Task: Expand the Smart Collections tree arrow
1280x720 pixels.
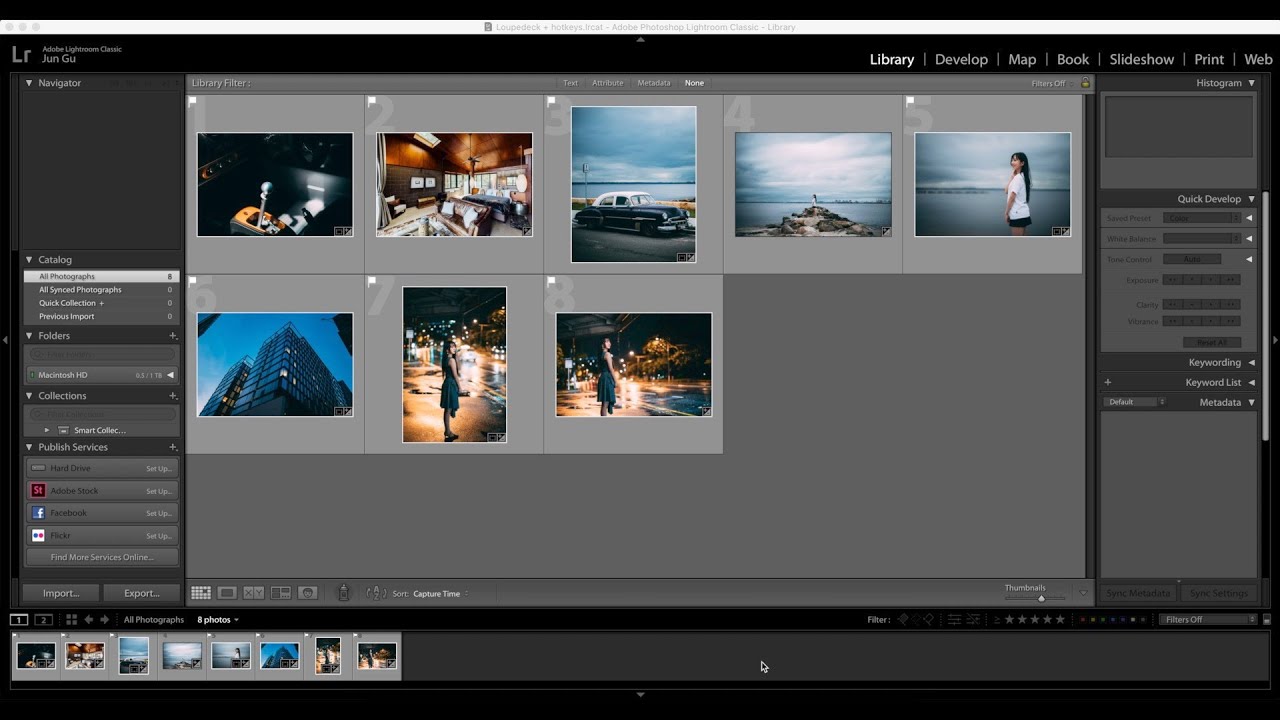Action: pos(46,430)
